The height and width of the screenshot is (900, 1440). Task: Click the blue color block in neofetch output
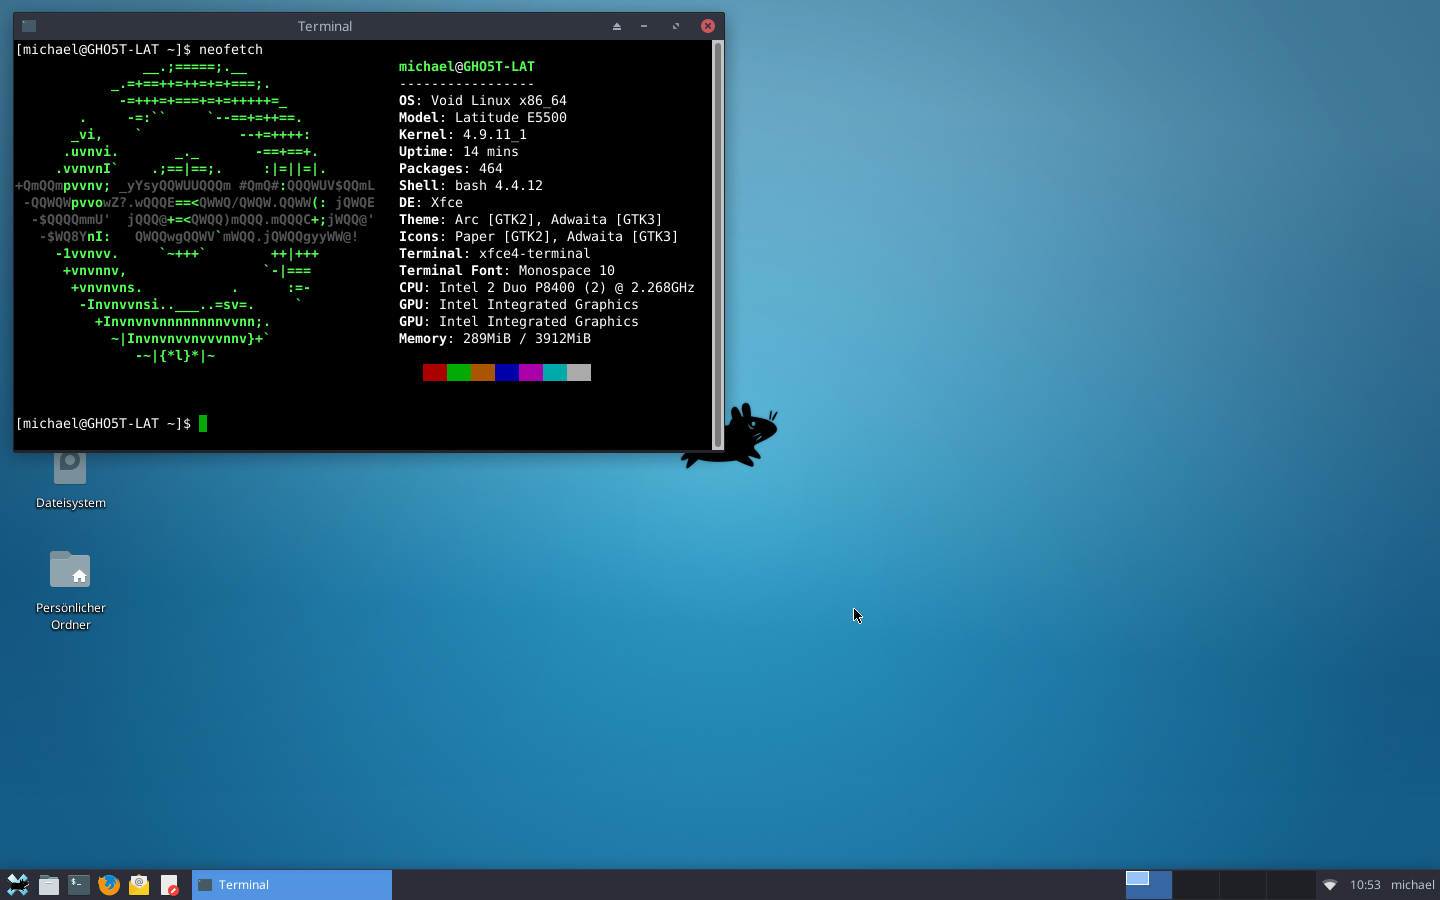click(507, 372)
